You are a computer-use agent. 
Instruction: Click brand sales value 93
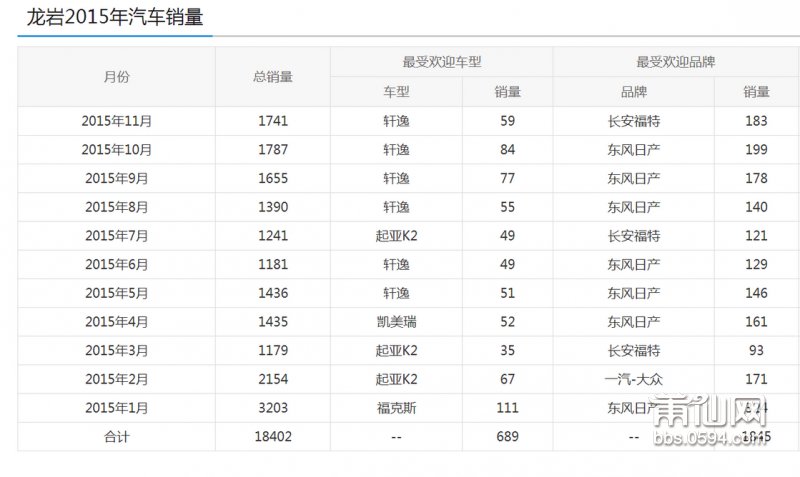pos(756,350)
